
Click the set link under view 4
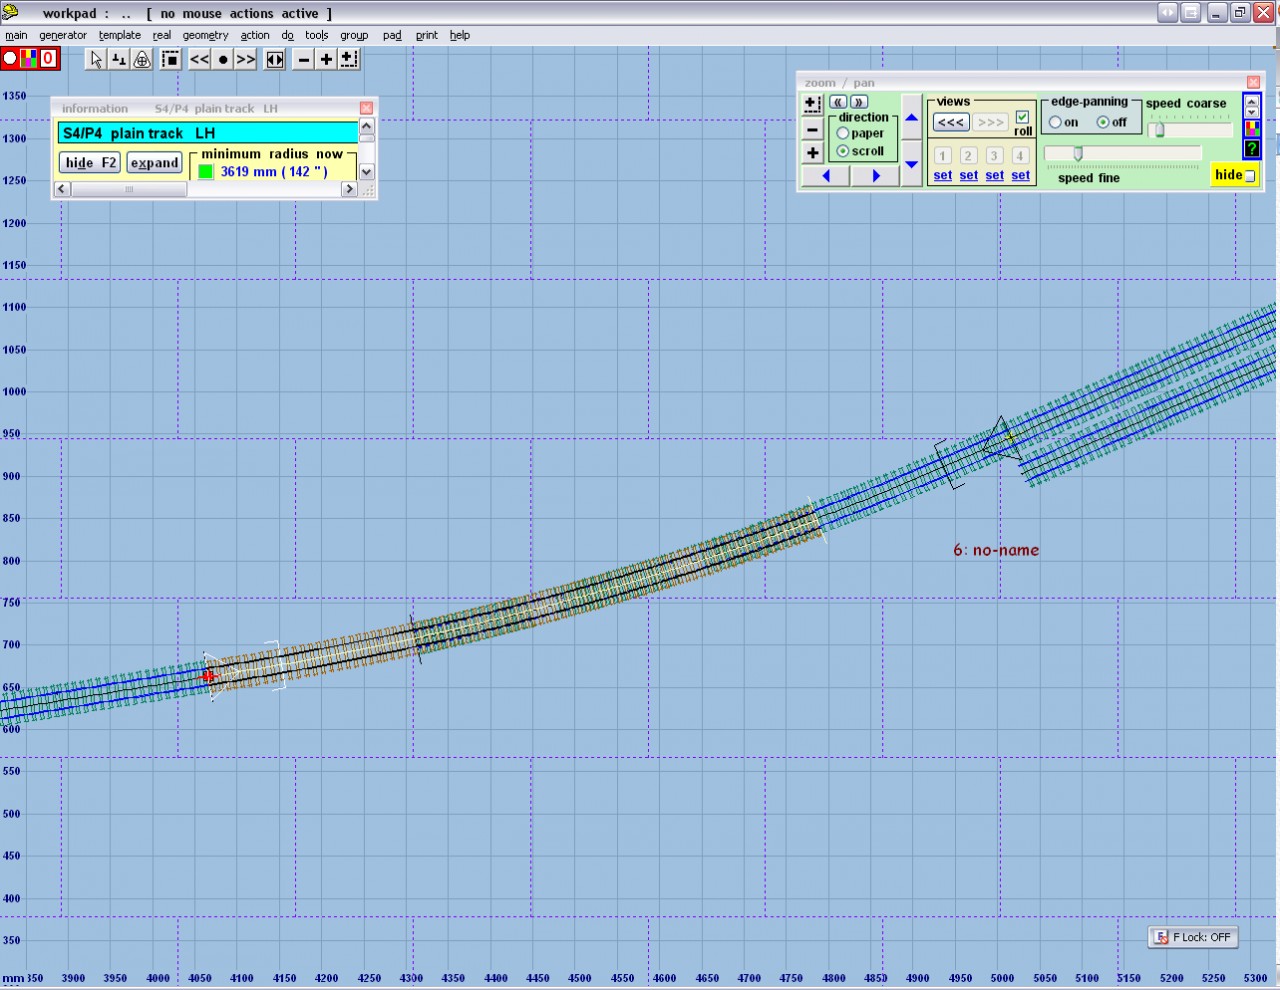tap(1020, 175)
